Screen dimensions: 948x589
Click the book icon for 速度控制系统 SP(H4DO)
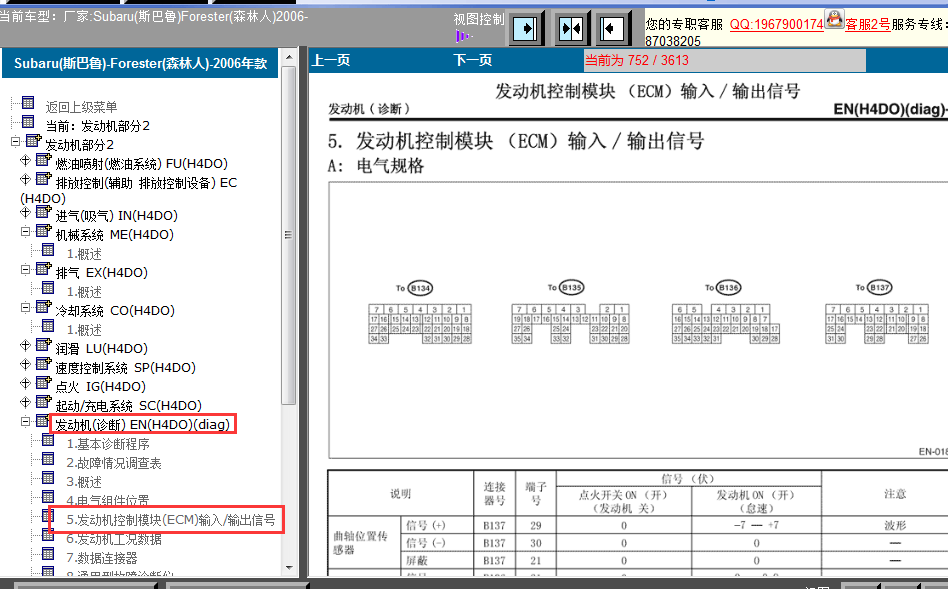pyautogui.click(x=44, y=363)
